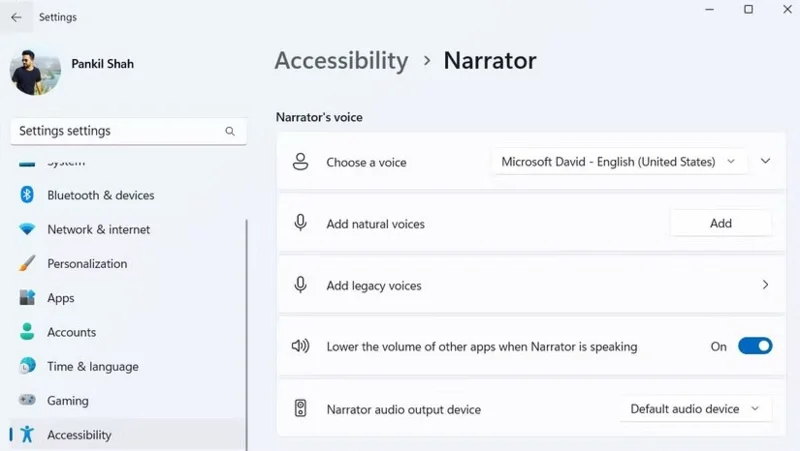Open Personalization settings
This screenshot has height=451, width=800.
point(87,264)
